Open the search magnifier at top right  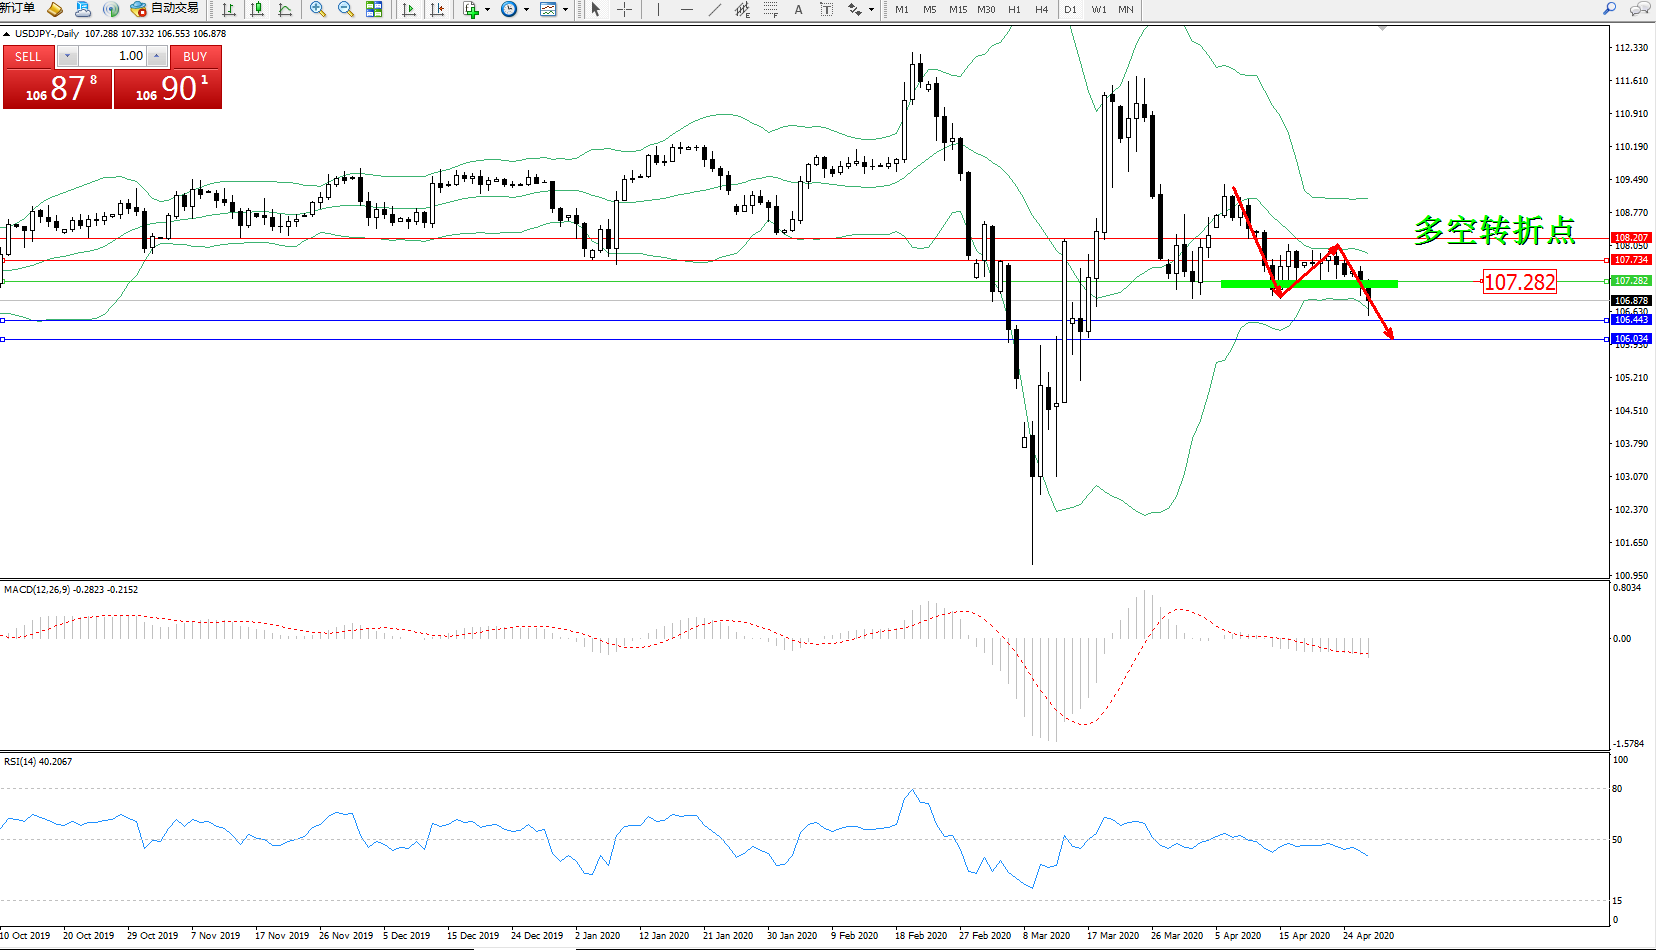(x=1609, y=9)
